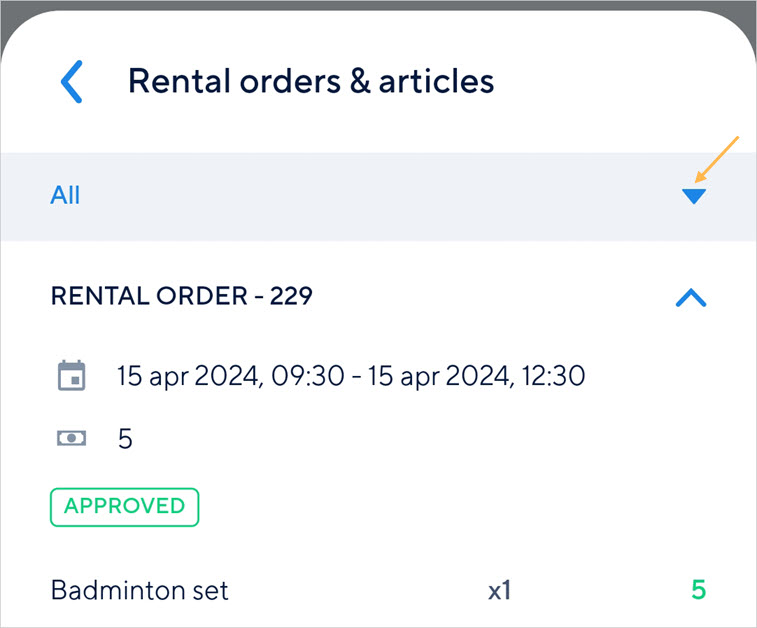Click the orange arrow annotation
This screenshot has width=757, height=628.
pos(718,159)
